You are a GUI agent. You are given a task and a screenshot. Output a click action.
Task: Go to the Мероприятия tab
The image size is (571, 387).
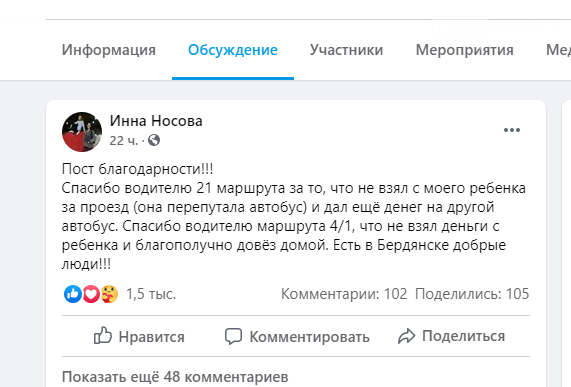pos(465,50)
